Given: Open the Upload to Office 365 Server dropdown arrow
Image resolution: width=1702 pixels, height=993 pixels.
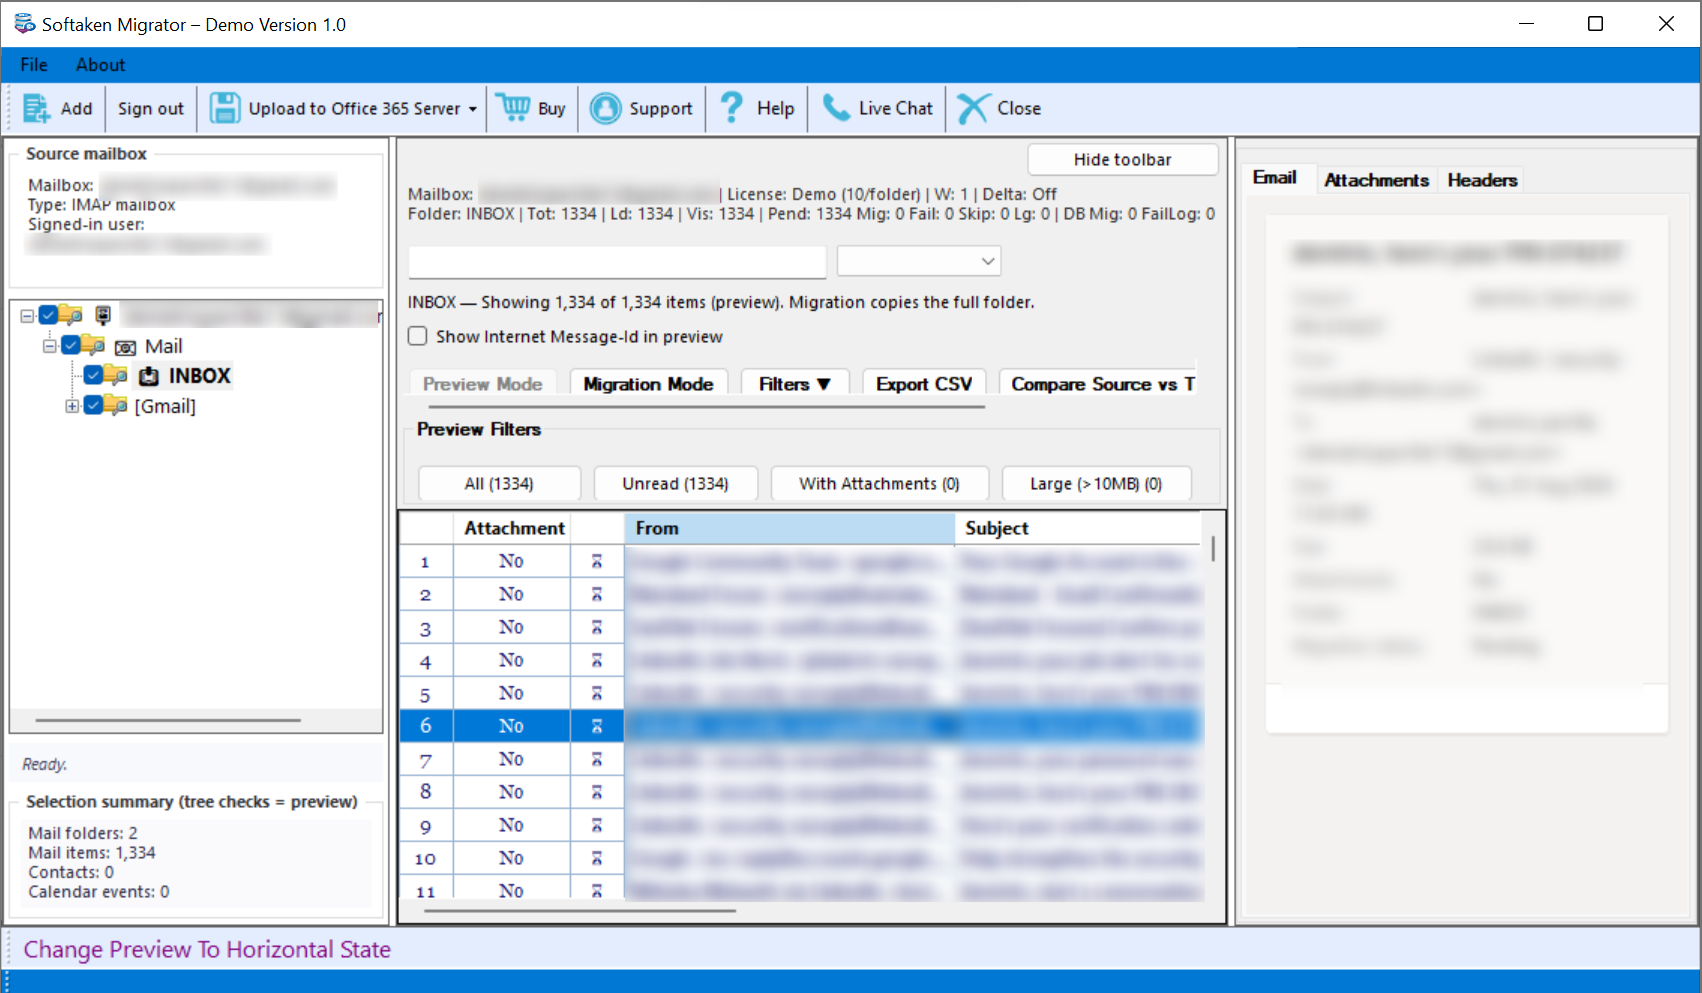Looking at the screenshot, I should pyautogui.click(x=473, y=109).
